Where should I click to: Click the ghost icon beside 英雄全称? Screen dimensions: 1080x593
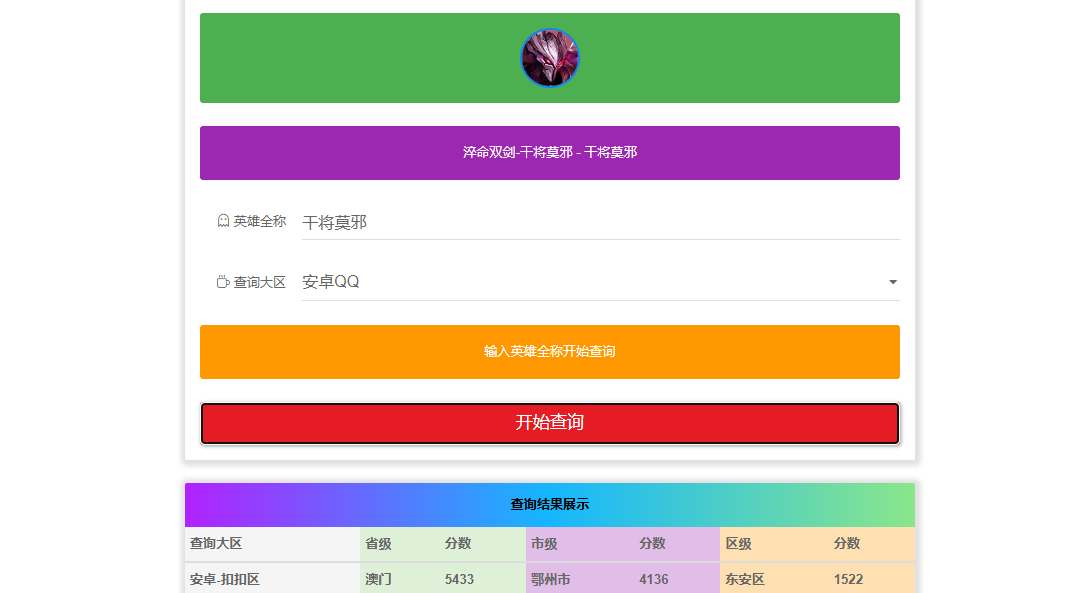(x=224, y=221)
